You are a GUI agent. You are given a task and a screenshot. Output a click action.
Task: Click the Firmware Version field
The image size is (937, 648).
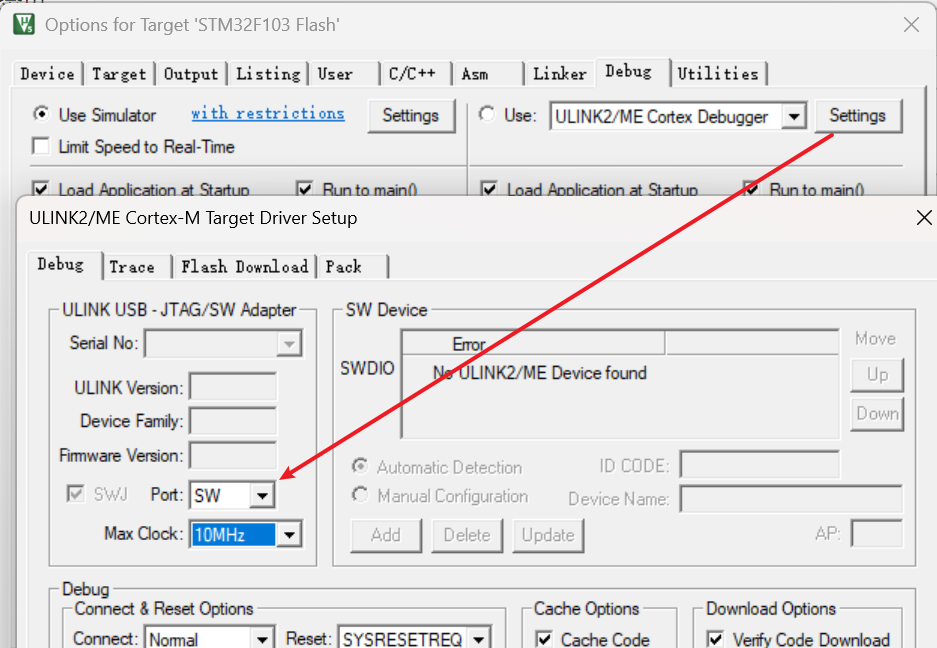click(x=233, y=456)
